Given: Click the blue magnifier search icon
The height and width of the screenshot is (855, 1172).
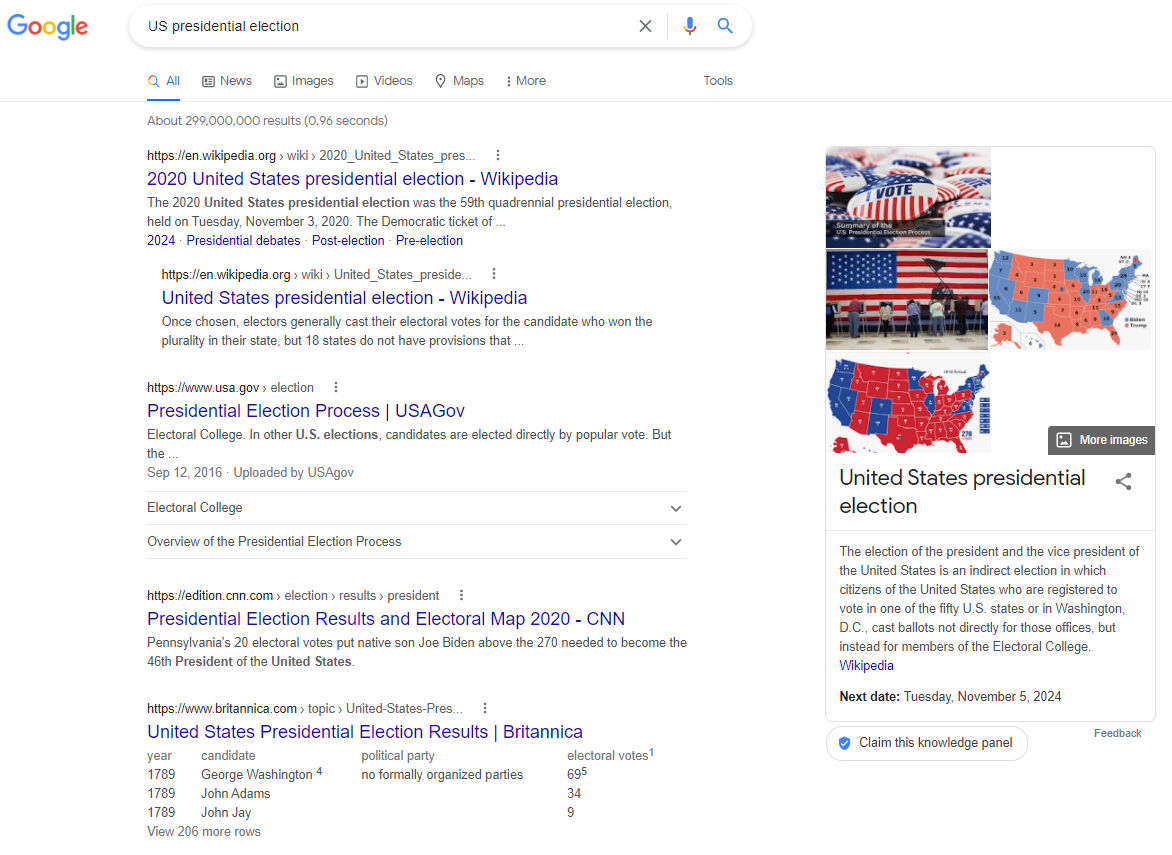Looking at the screenshot, I should (725, 27).
